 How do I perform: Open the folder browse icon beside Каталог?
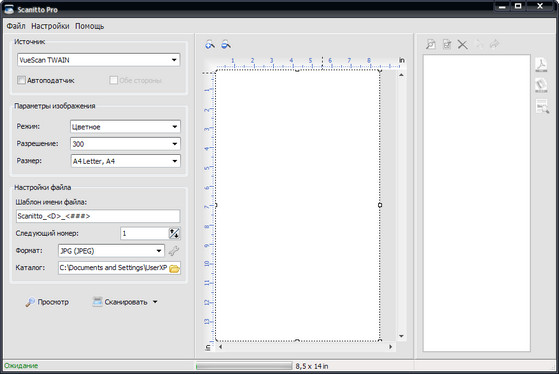pyautogui.click(x=174, y=268)
